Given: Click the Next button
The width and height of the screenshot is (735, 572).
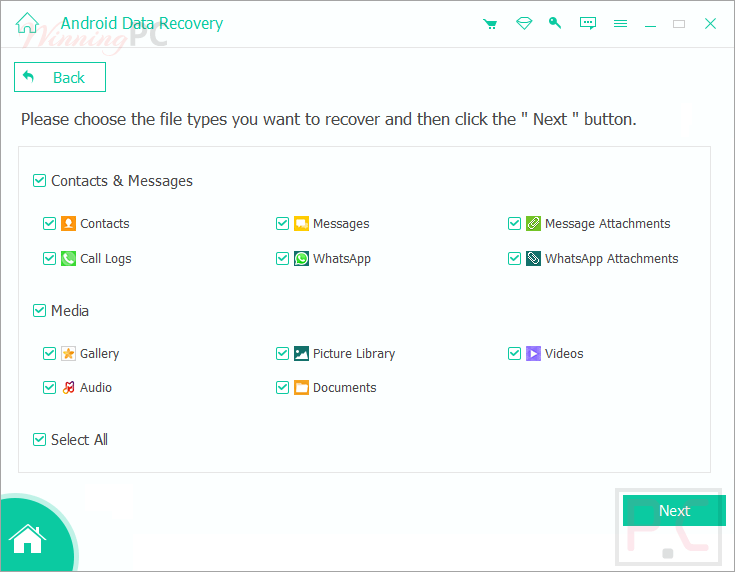Looking at the screenshot, I should 674,511.
